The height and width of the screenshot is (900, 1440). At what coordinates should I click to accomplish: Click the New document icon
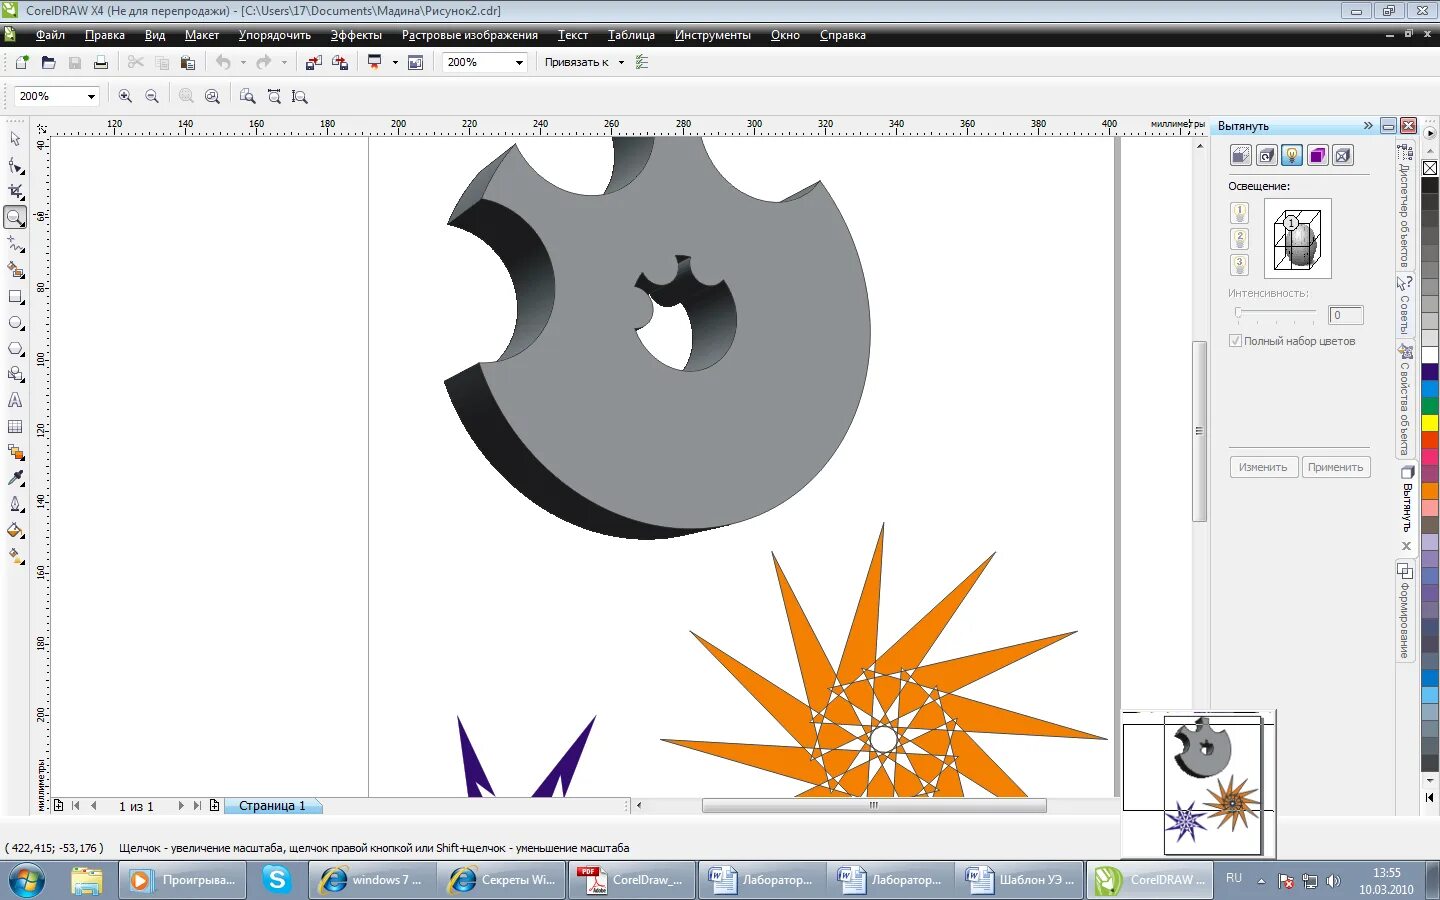point(22,62)
